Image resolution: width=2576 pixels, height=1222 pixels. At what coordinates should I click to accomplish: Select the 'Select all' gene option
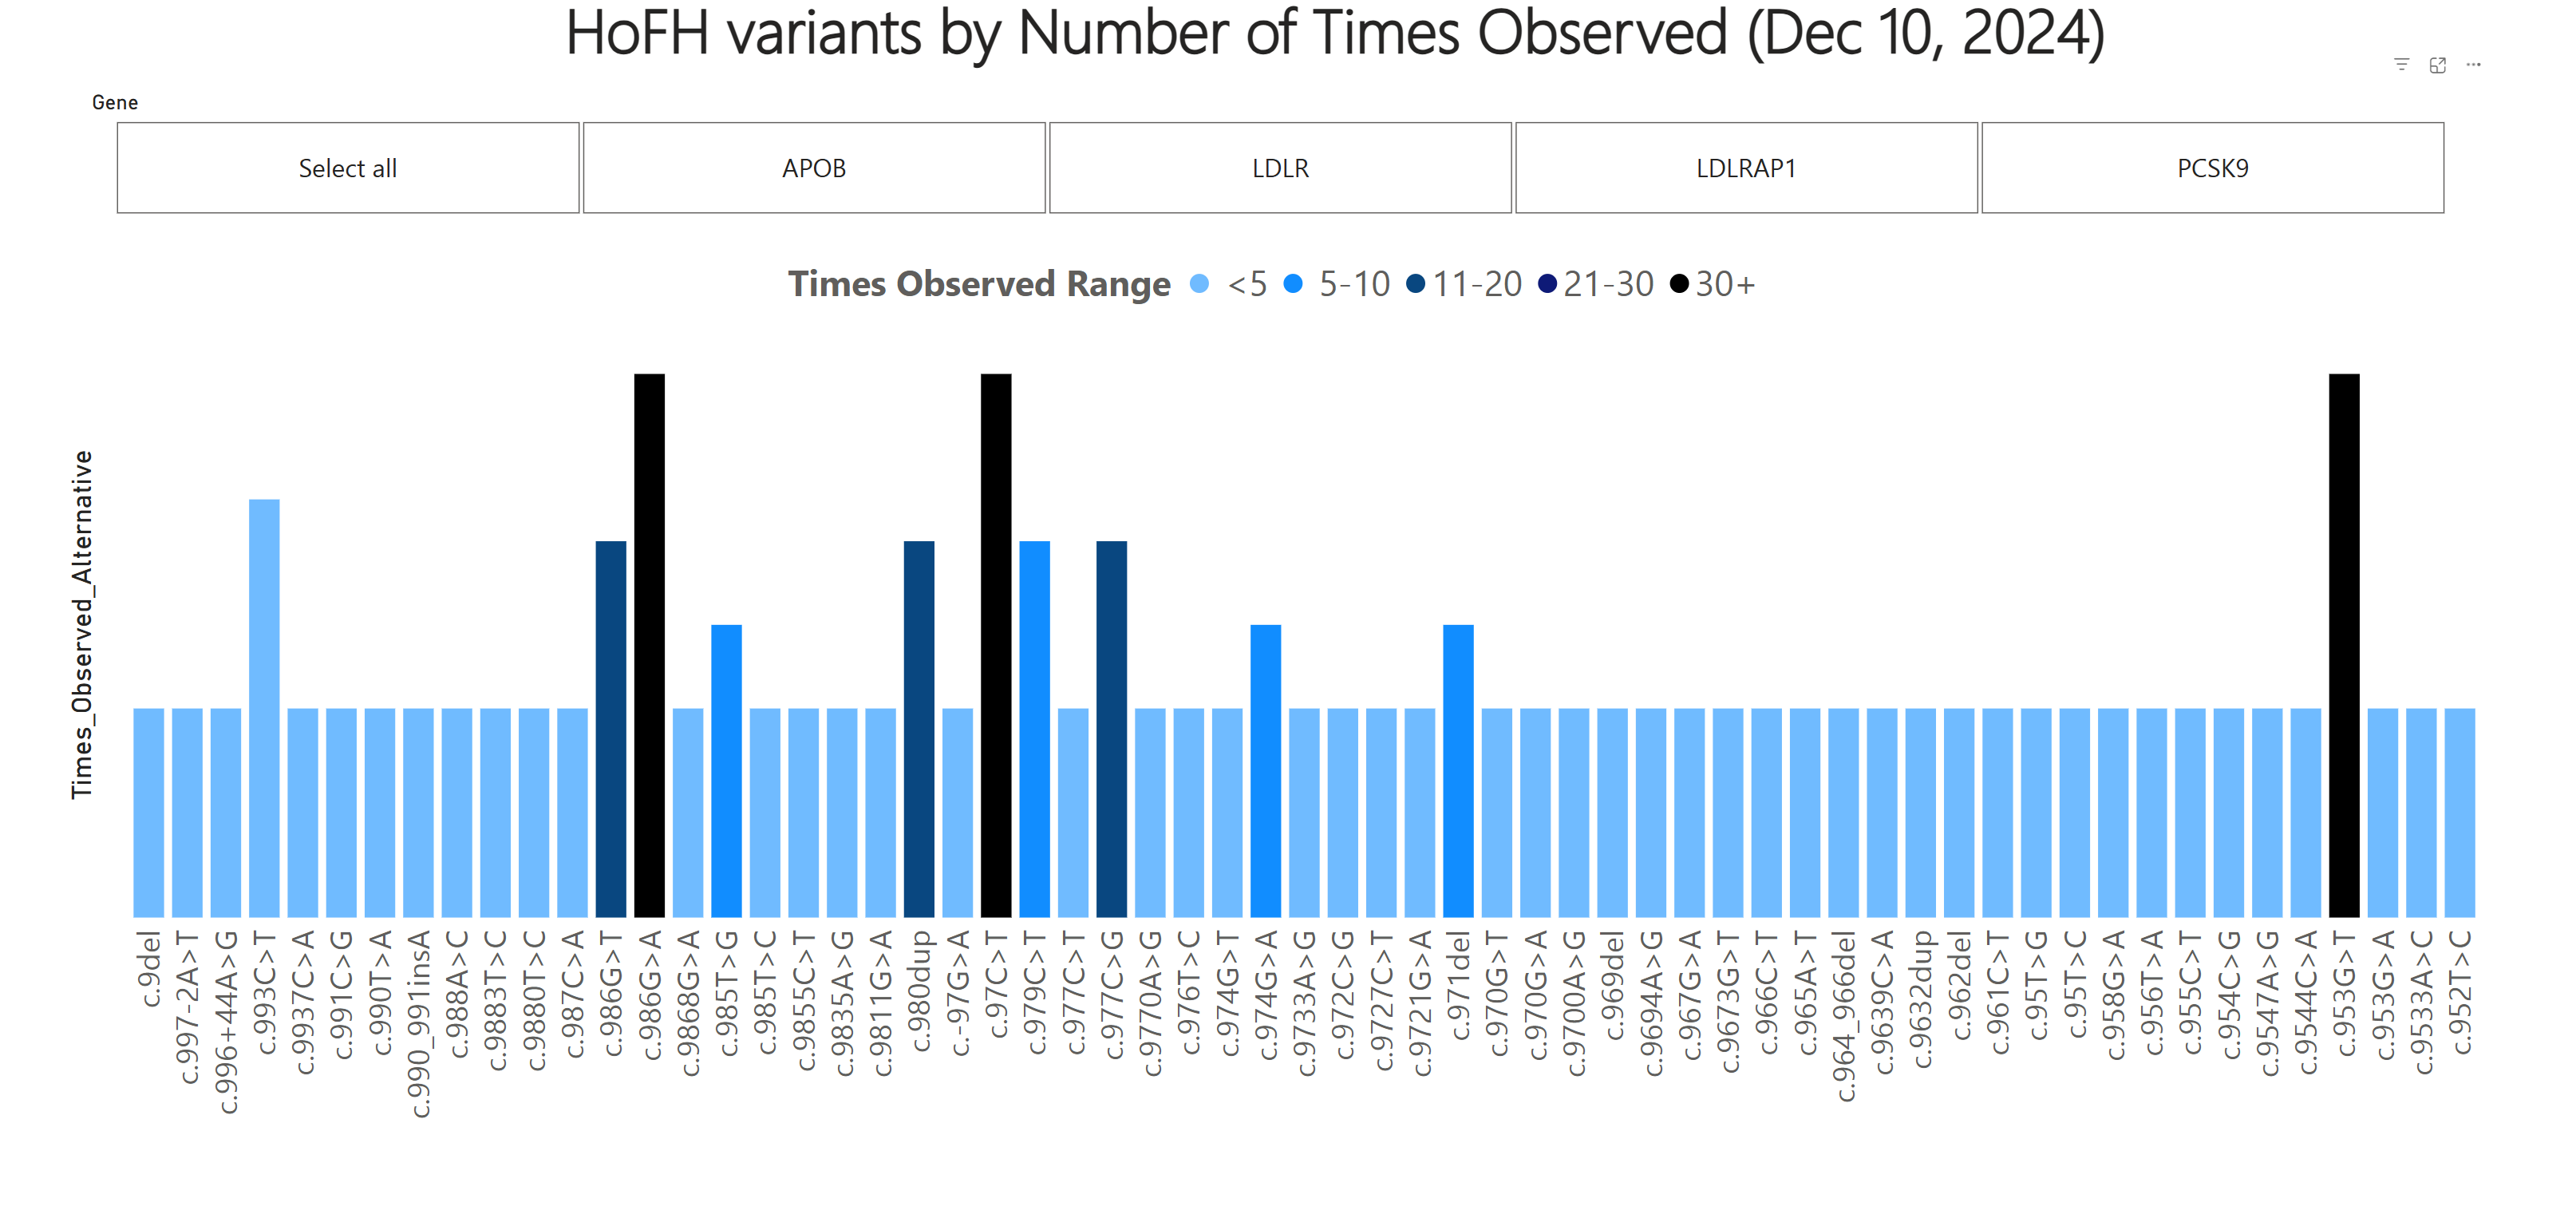click(348, 168)
